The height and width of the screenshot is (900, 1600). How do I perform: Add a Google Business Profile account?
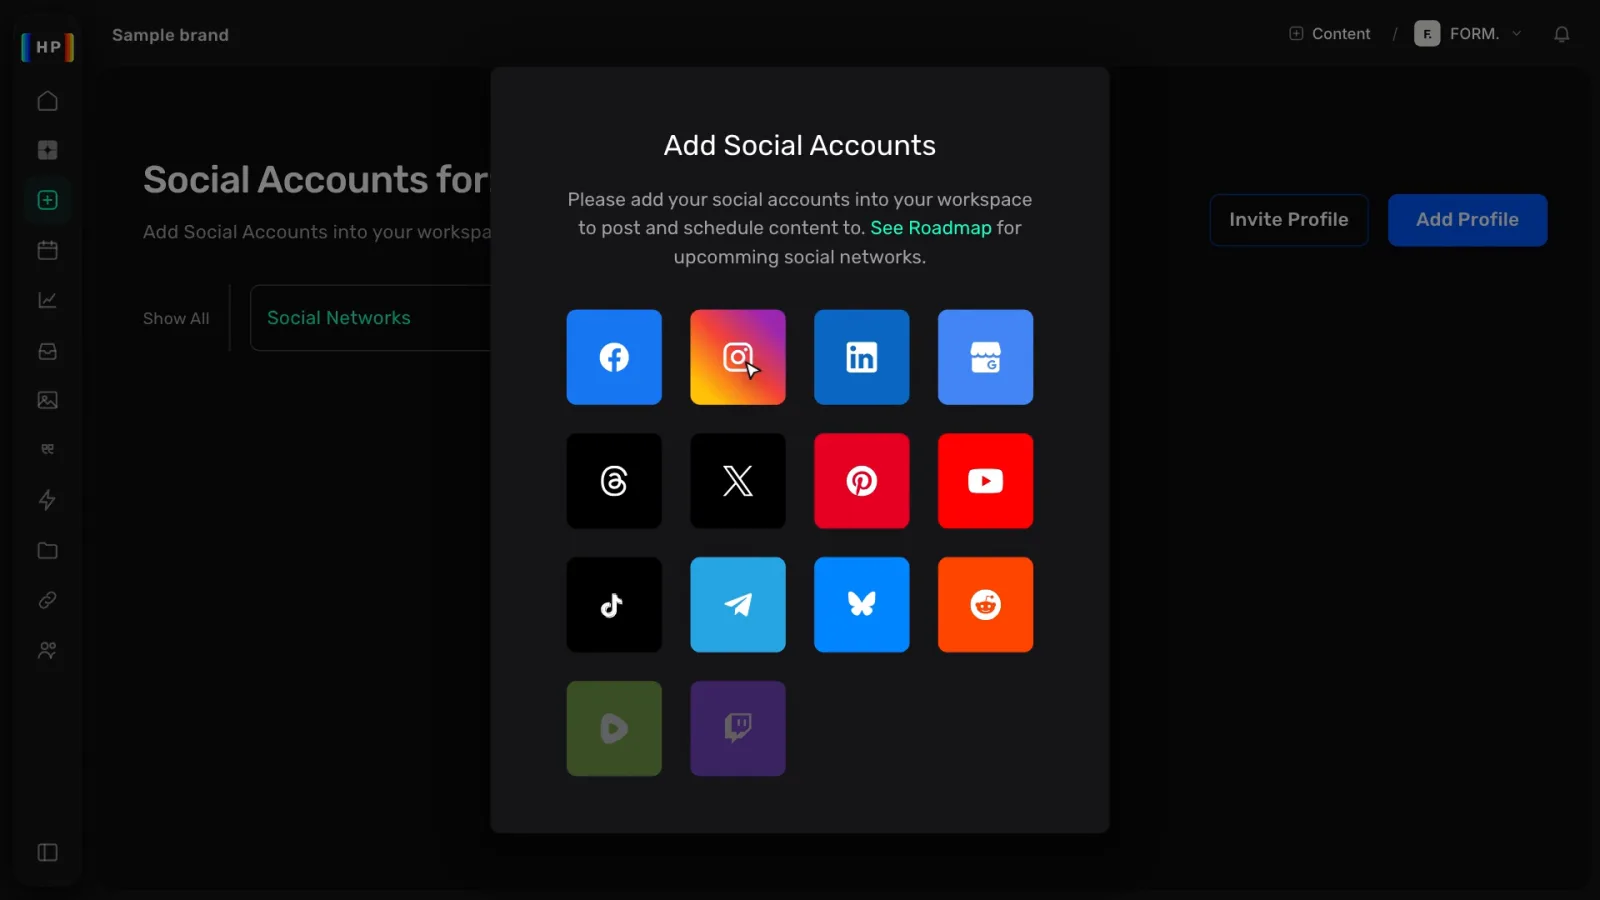[x=986, y=357]
